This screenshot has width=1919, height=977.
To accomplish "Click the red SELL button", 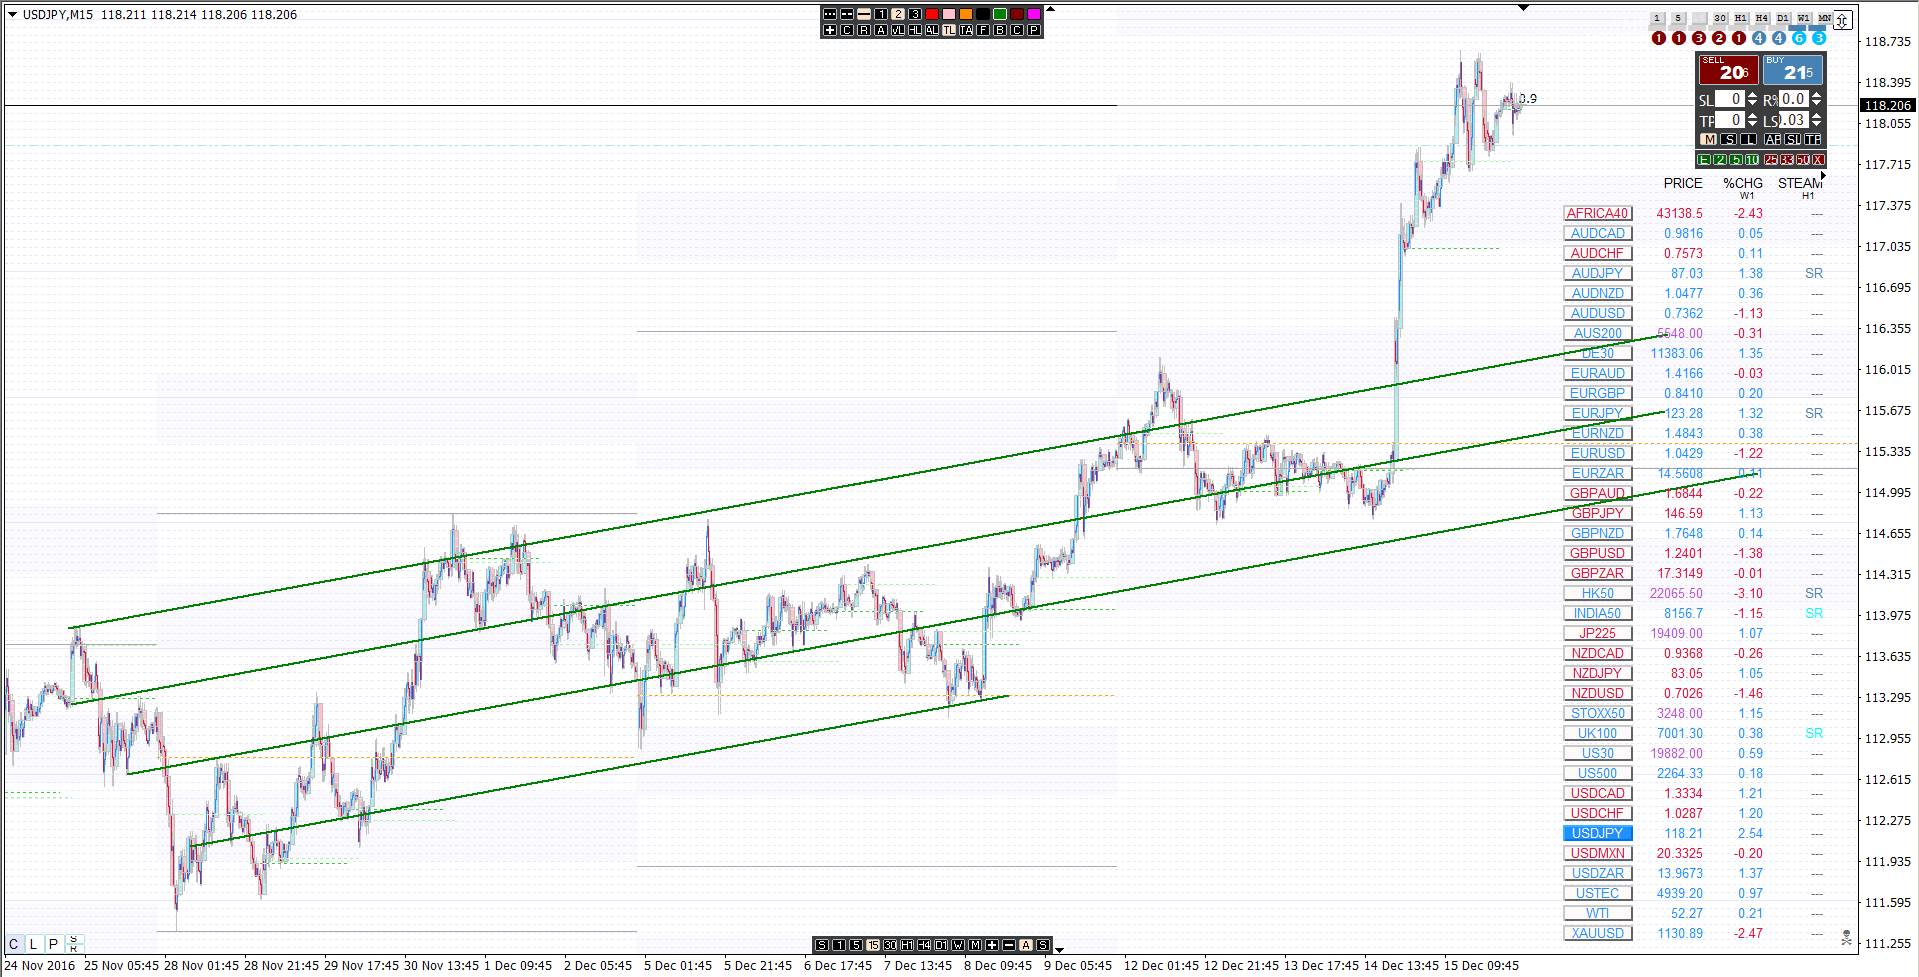I will pos(1728,70).
